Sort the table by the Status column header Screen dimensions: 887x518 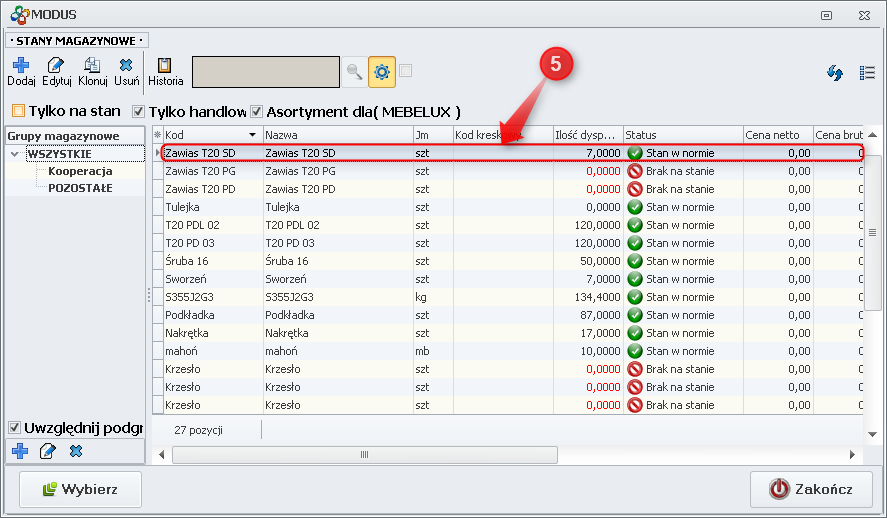coord(682,135)
